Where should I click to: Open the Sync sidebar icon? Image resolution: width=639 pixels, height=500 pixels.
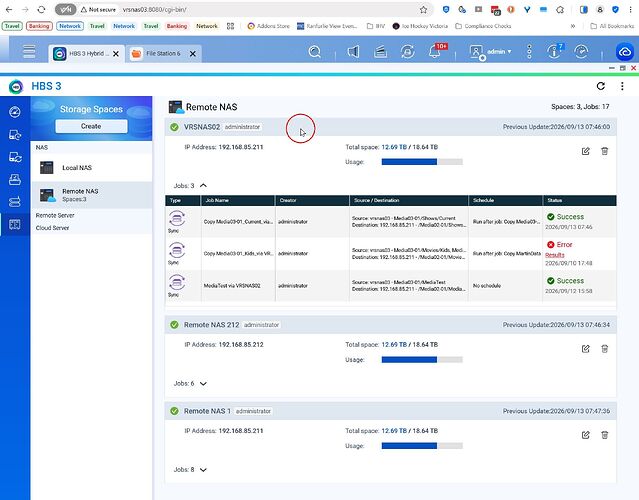click(x=15, y=157)
